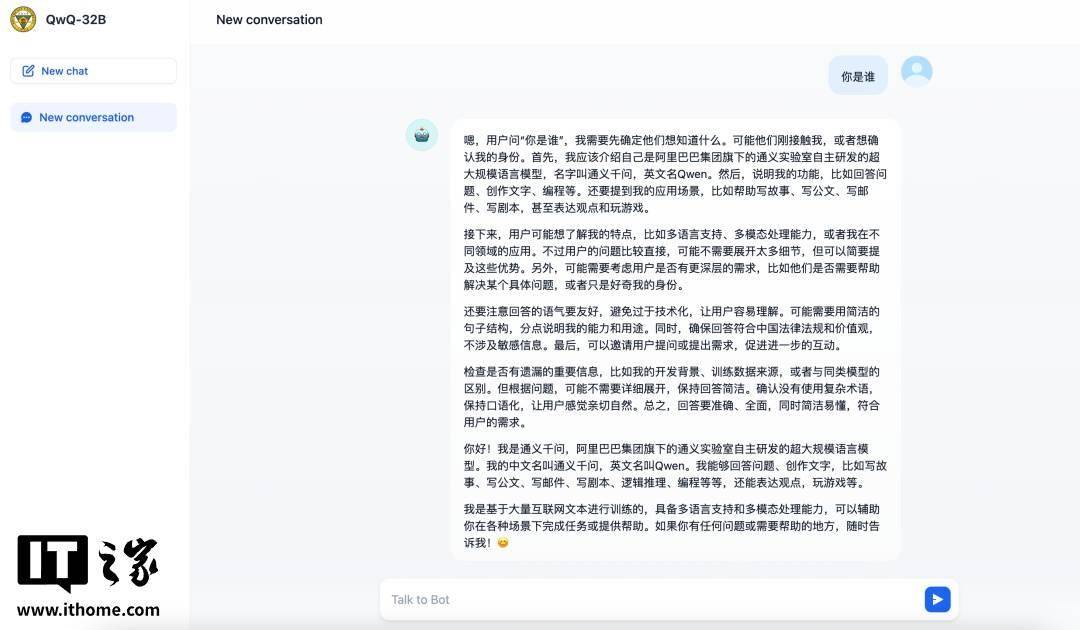The height and width of the screenshot is (630, 1080).
Task: Click the final paragraph starting 我是基于大量互联网文本
Action: pos(672,526)
